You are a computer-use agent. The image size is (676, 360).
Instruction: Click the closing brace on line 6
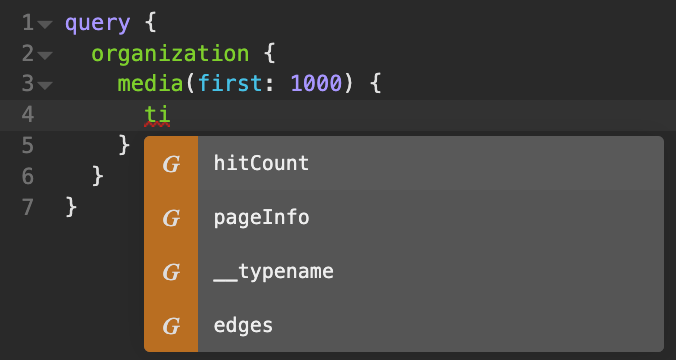pyautogui.click(x=97, y=176)
